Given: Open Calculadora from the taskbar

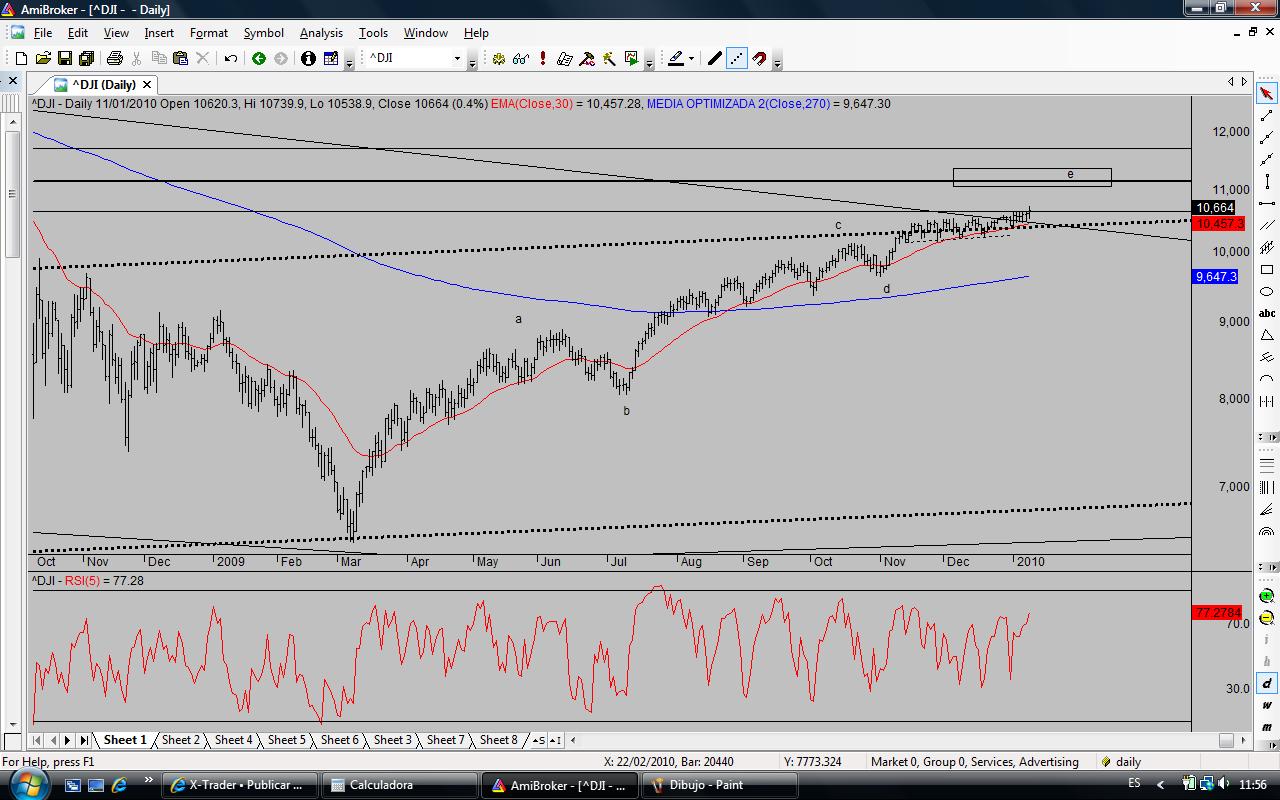Looking at the screenshot, I should (x=380, y=785).
